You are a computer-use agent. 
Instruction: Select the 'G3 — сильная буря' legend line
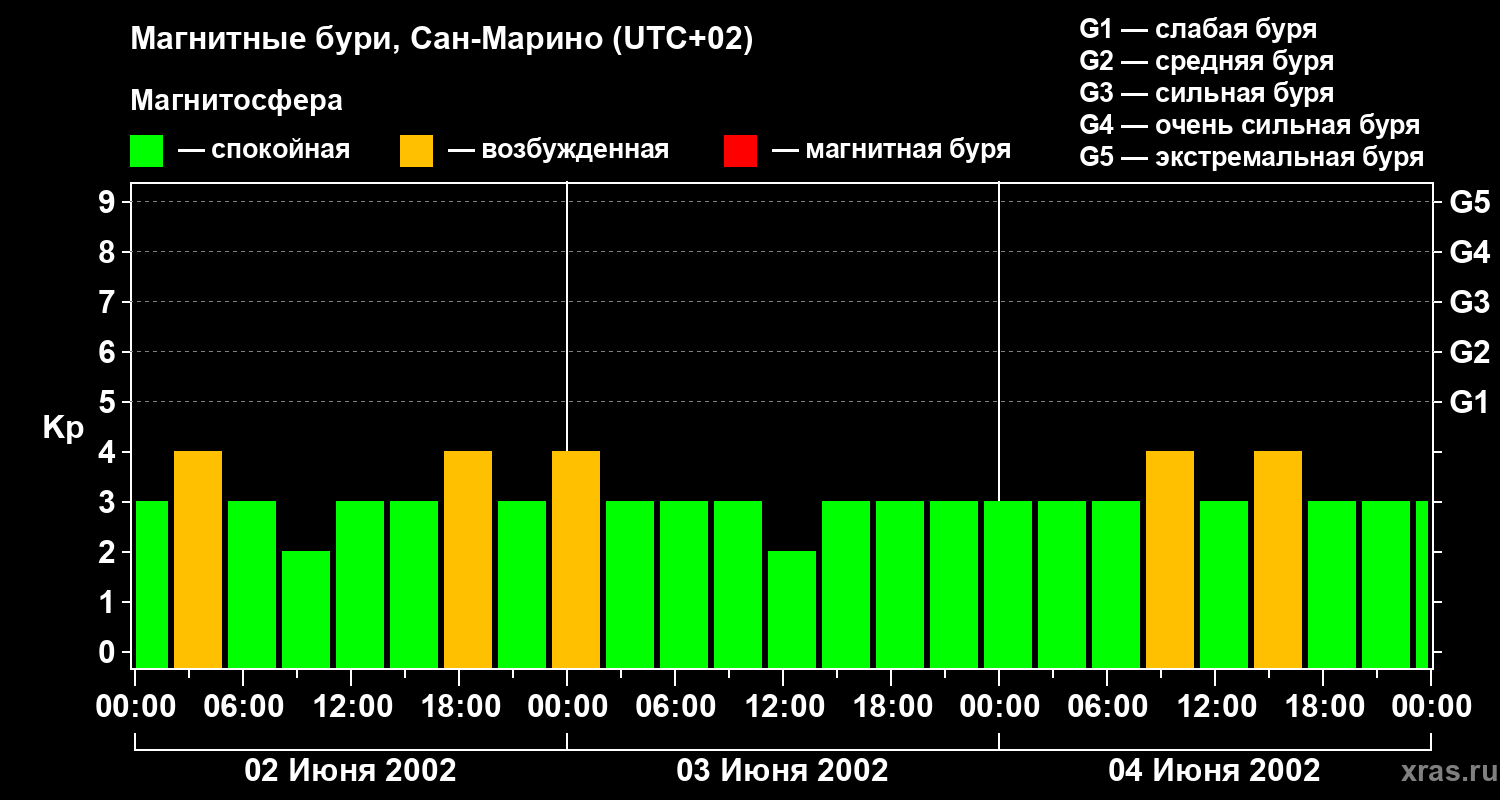coord(1207,93)
